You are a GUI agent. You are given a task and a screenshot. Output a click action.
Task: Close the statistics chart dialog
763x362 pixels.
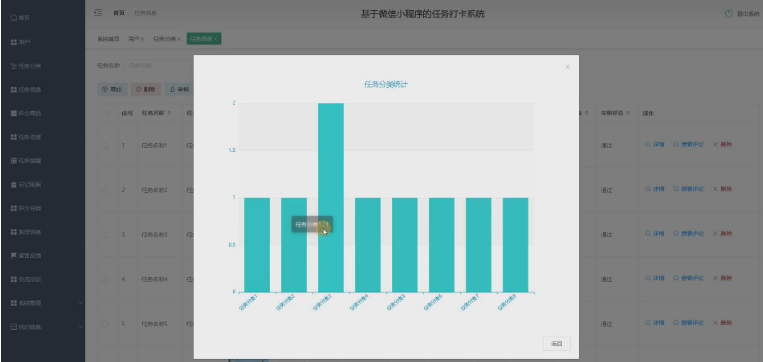[567, 67]
